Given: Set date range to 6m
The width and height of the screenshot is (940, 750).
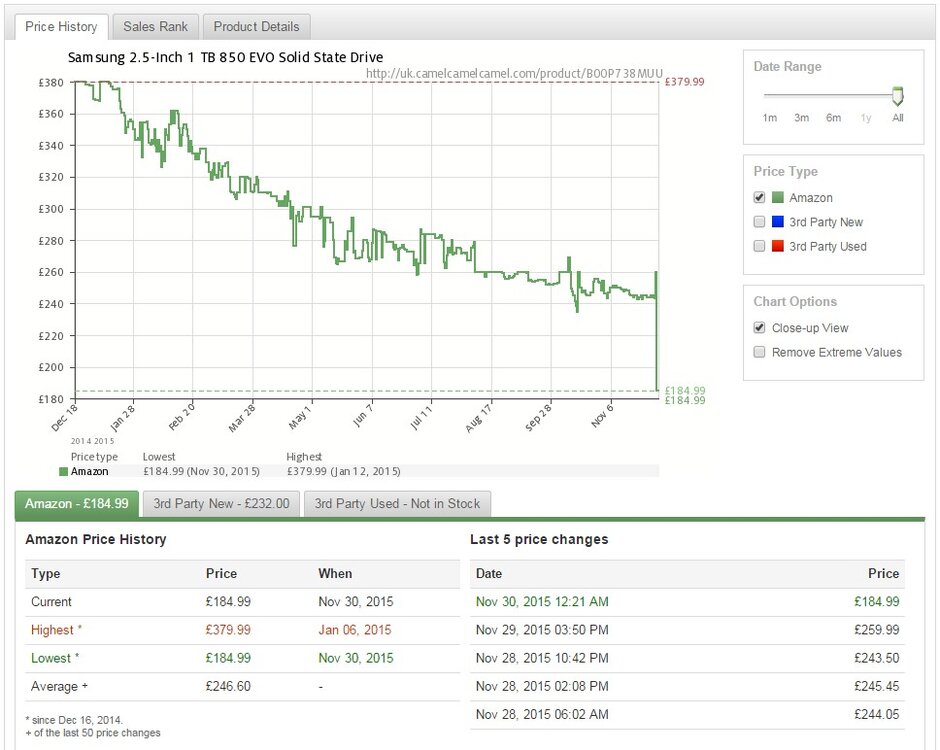Looking at the screenshot, I should pyautogui.click(x=833, y=118).
